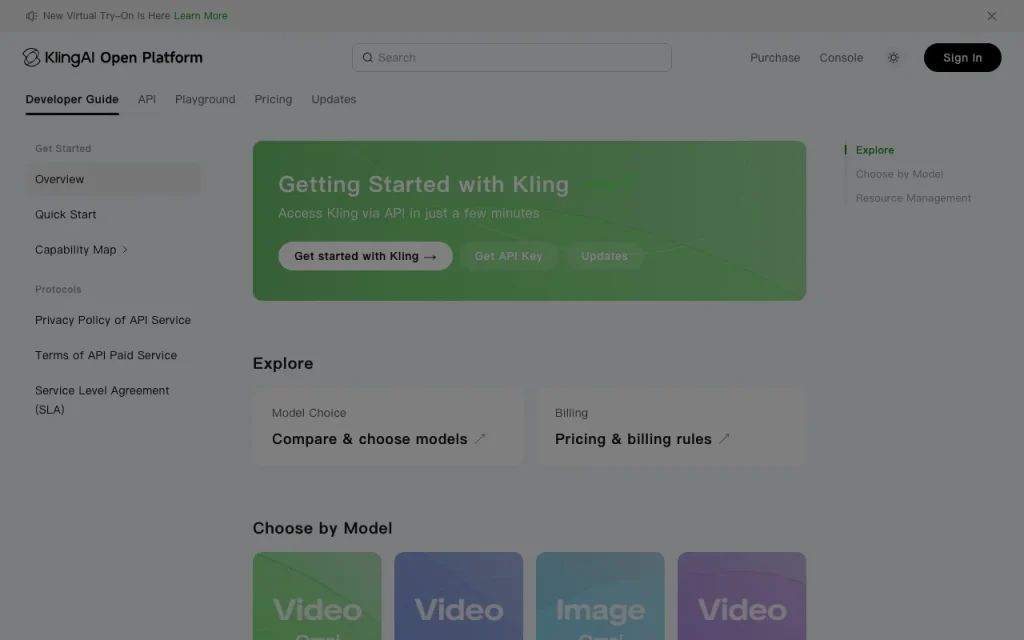This screenshot has height=640, width=1024.
Task: Open the blue Video model card
Action: pos(458,596)
